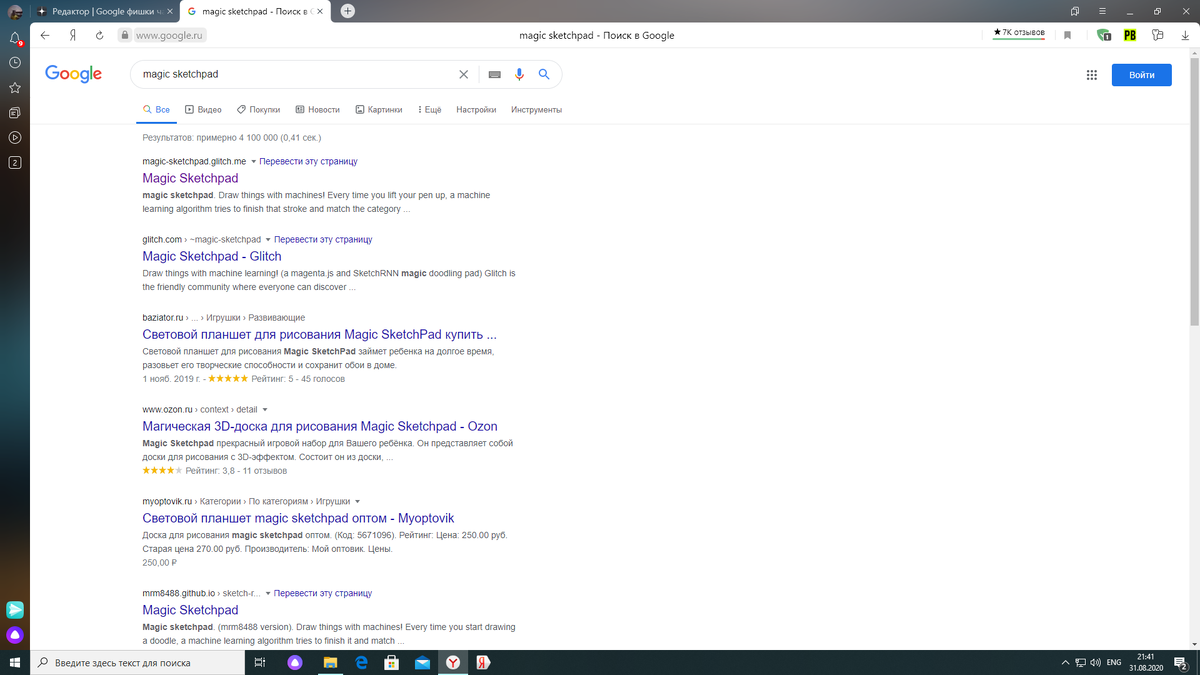Image resolution: width=1200 pixels, height=675 pixels.
Task: Click Войти sign-in button
Action: pyautogui.click(x=1141, y=75)
